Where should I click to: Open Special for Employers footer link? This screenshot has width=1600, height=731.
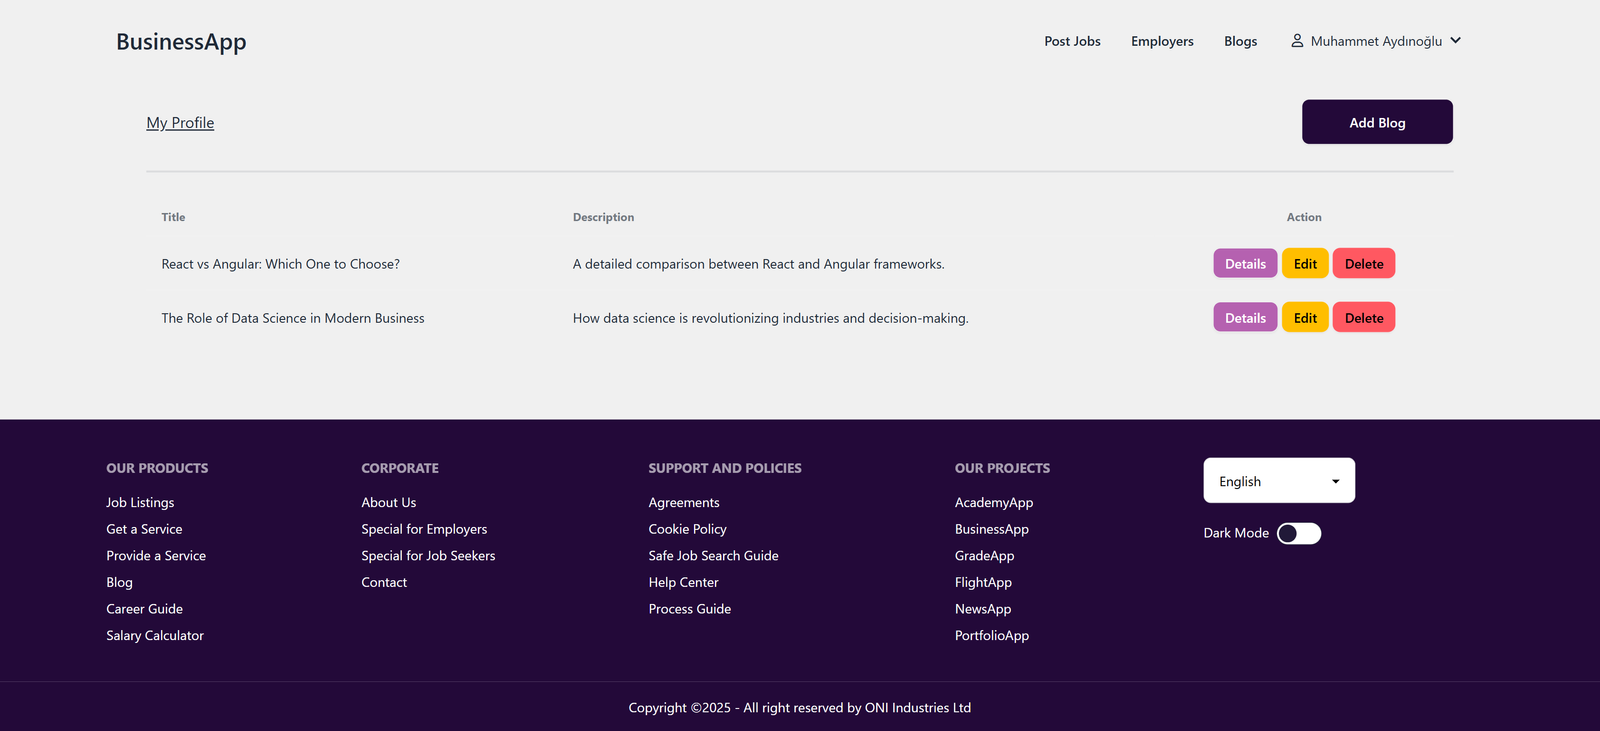point(424,529)
